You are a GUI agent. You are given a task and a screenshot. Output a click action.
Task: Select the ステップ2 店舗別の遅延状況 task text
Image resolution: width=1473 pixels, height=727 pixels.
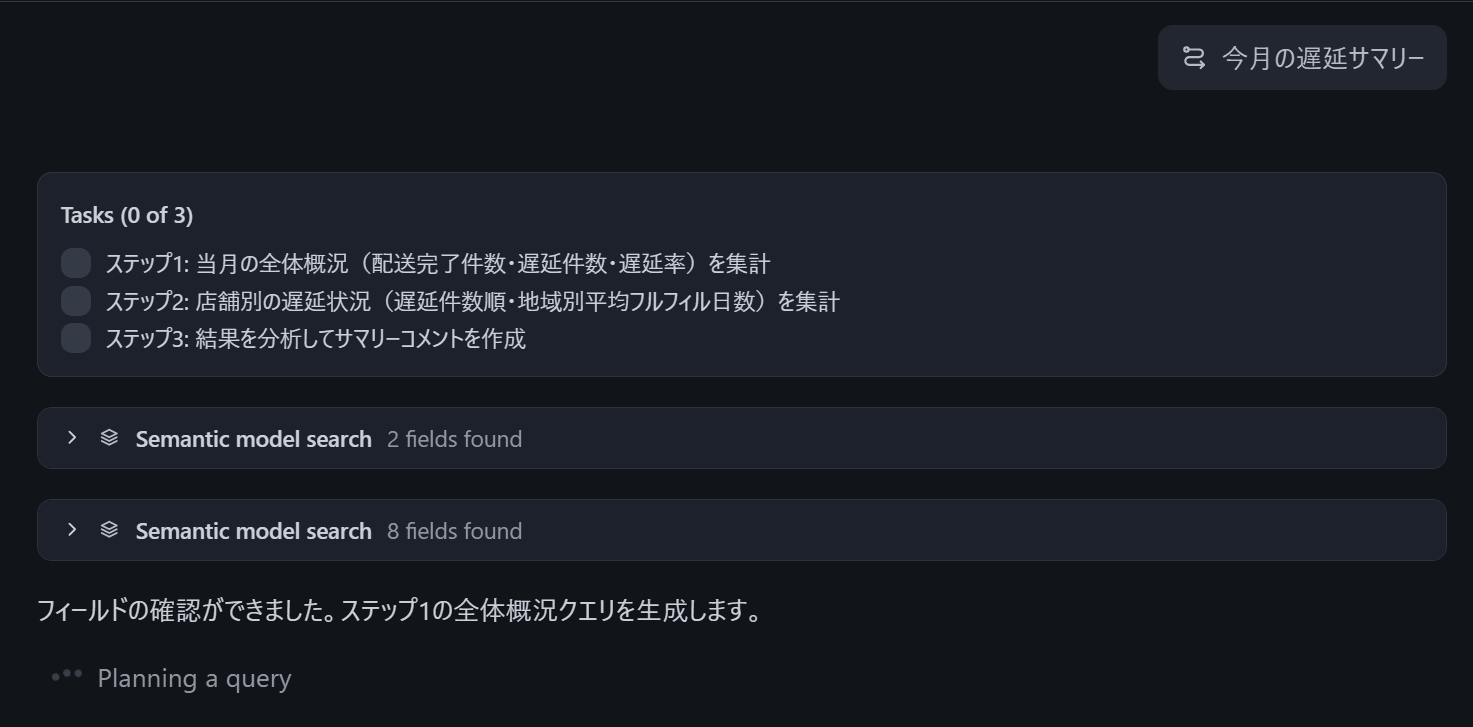pyautogui.click(x=472, y=301)
